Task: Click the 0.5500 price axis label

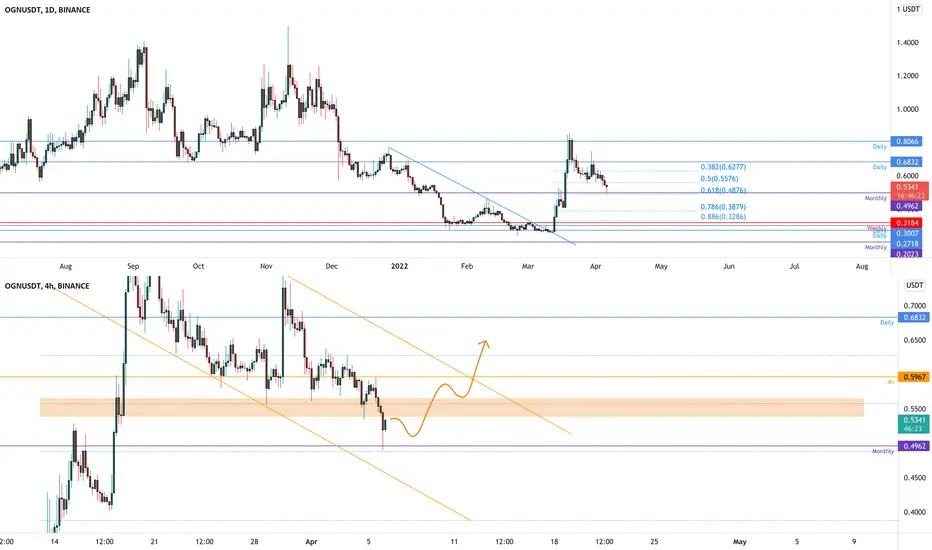Action: pos(915,409)
